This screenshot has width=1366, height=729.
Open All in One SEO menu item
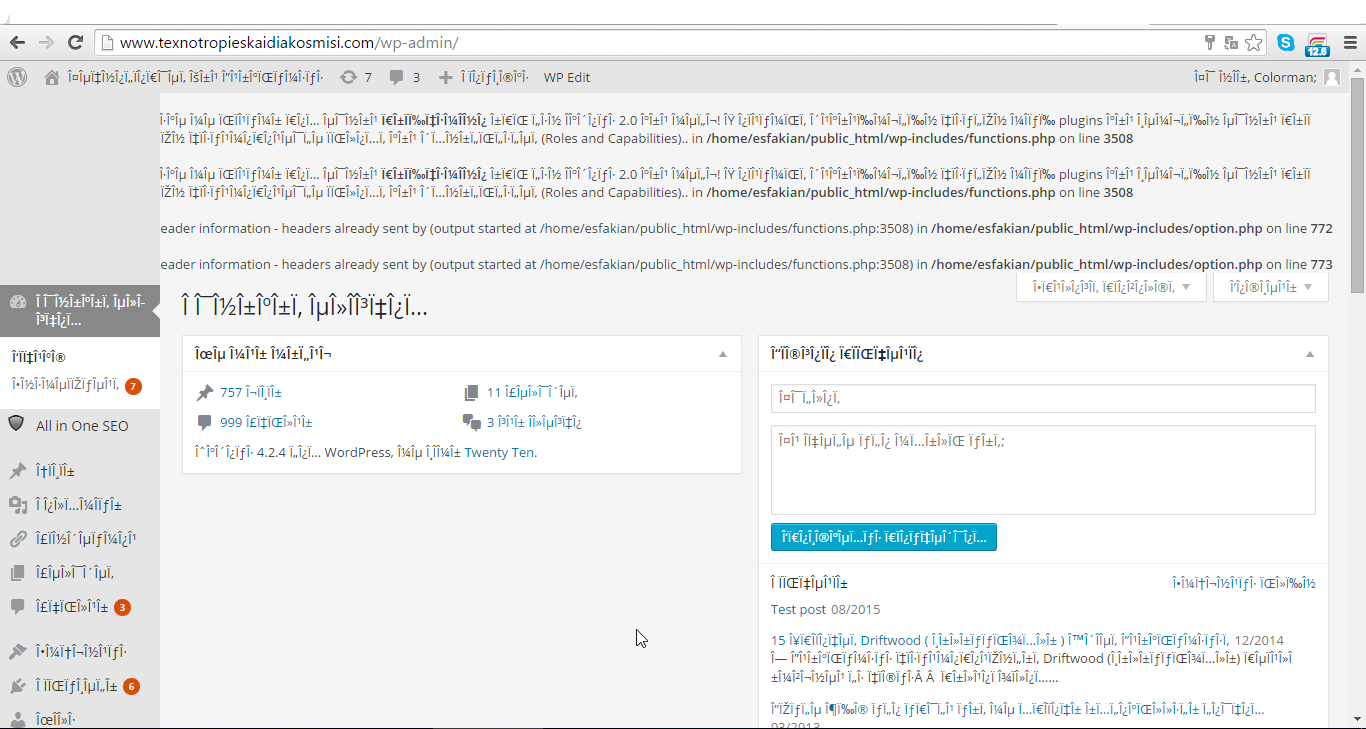point(82,425)
